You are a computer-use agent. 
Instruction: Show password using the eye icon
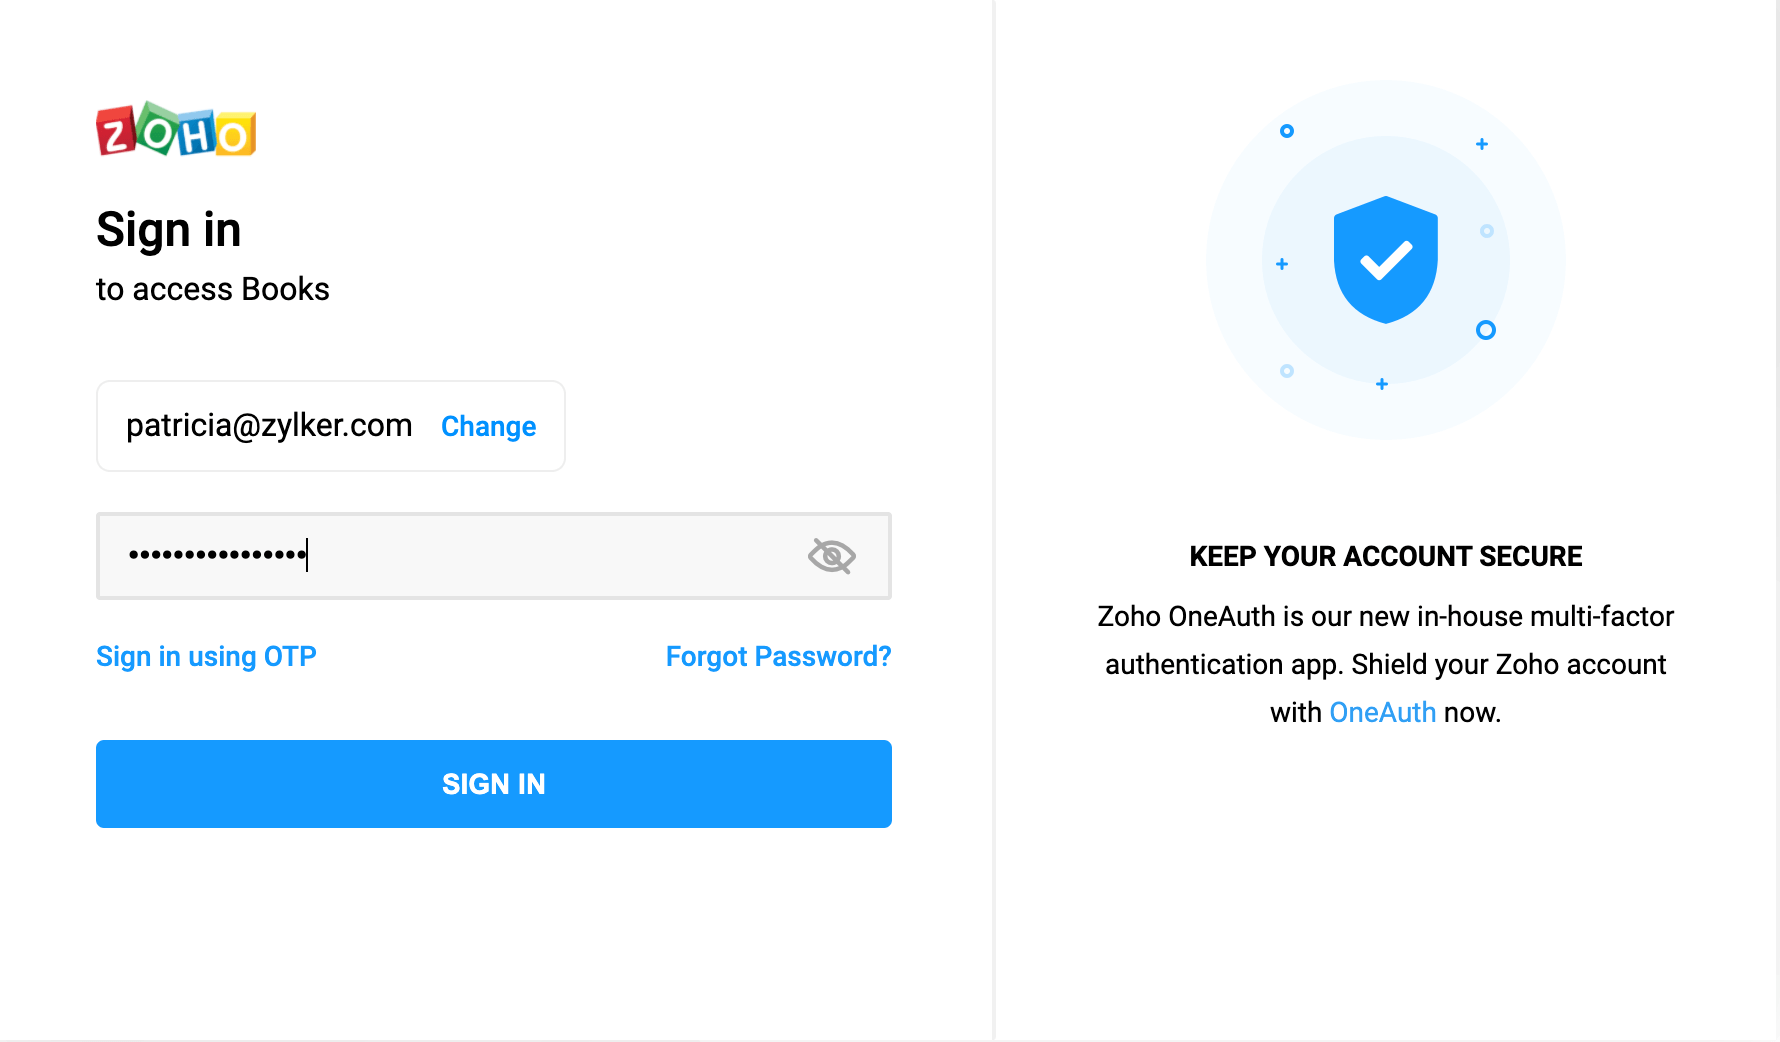[831, 556]
